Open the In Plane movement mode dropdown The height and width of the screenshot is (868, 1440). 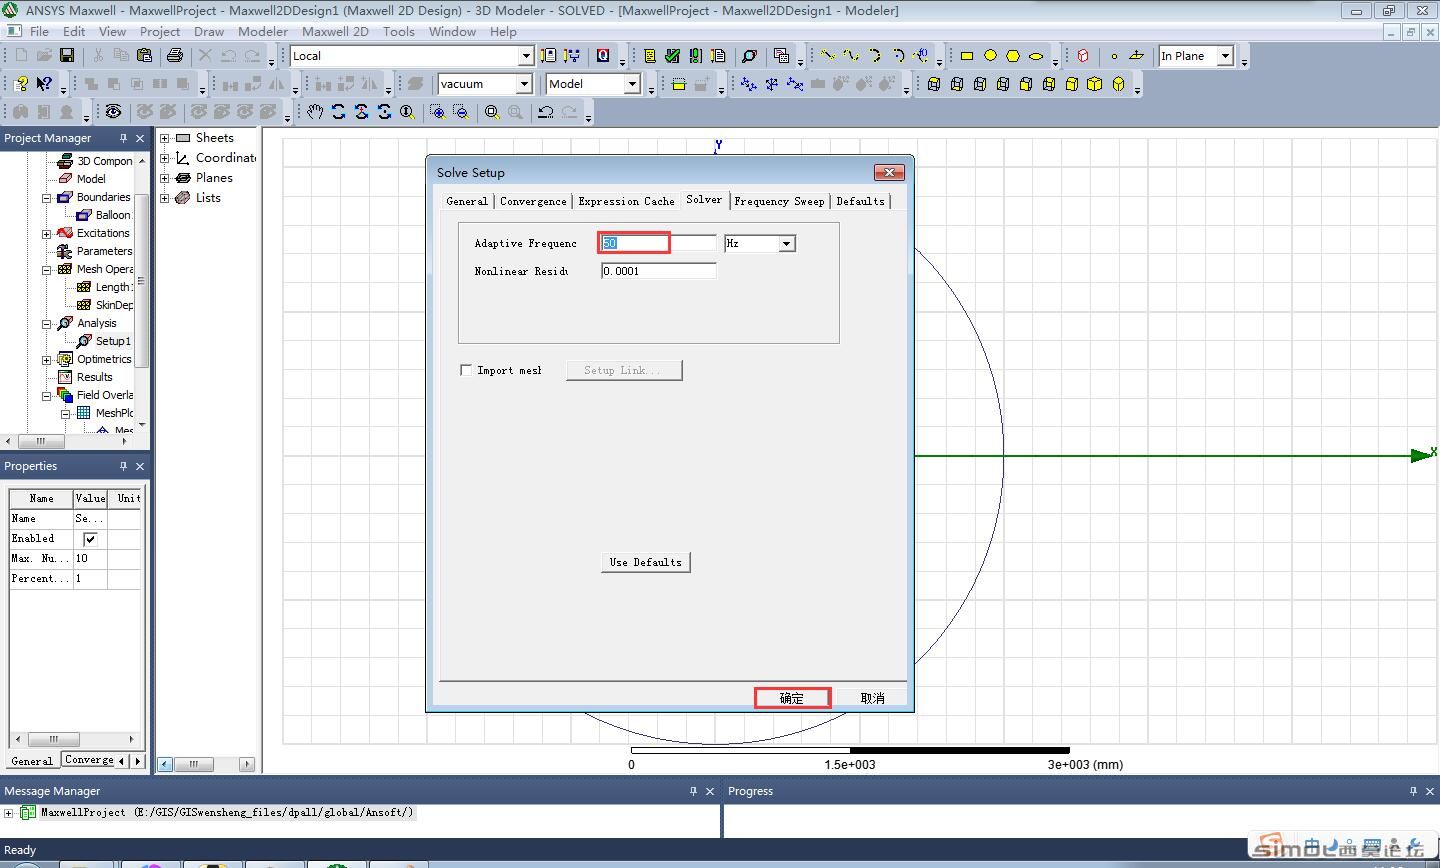(x=1225, y=56)
